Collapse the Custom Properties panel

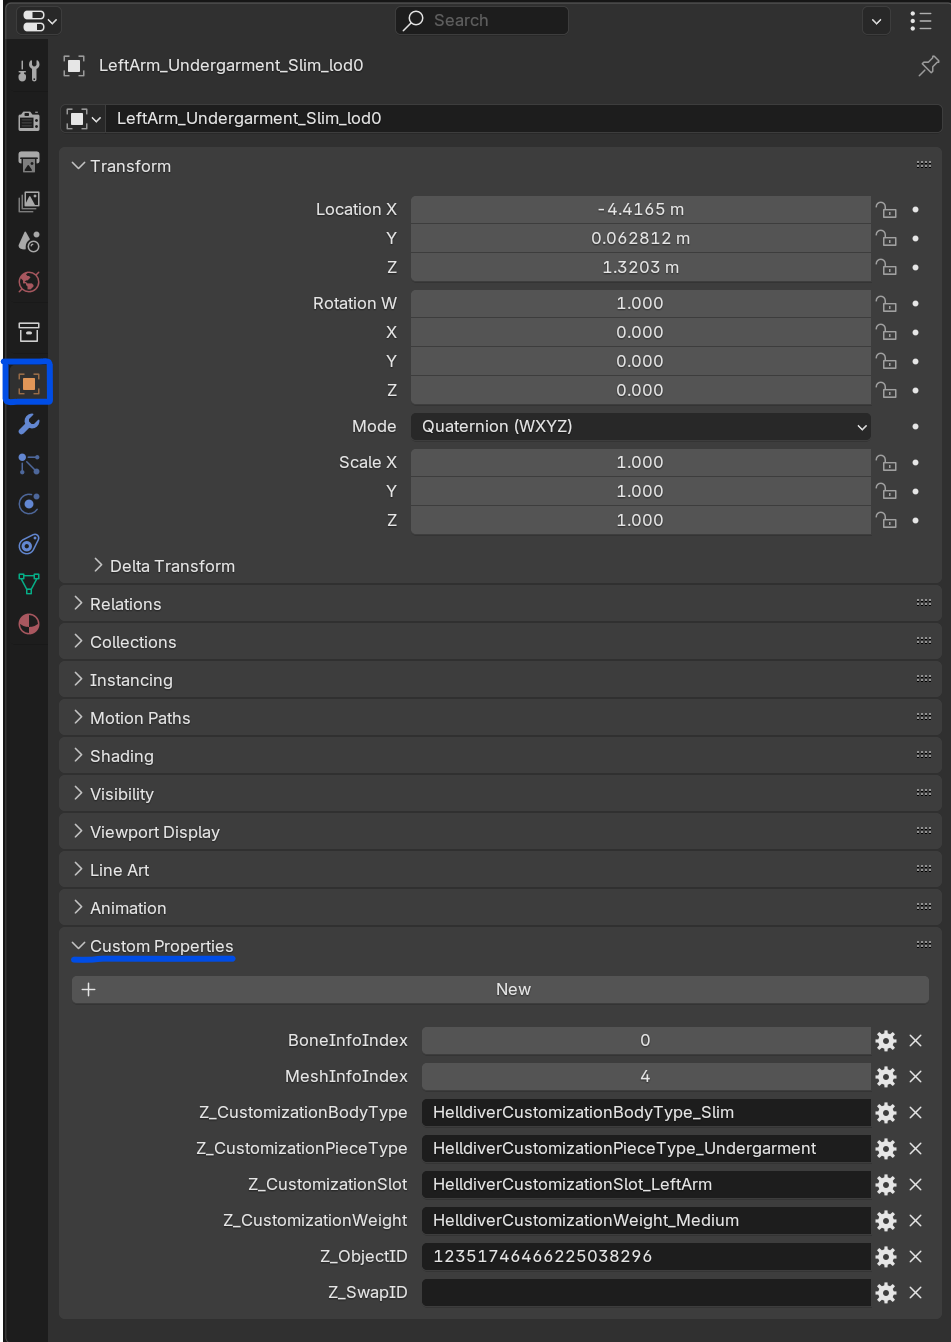pyautogui.click(x=160, y=946)
